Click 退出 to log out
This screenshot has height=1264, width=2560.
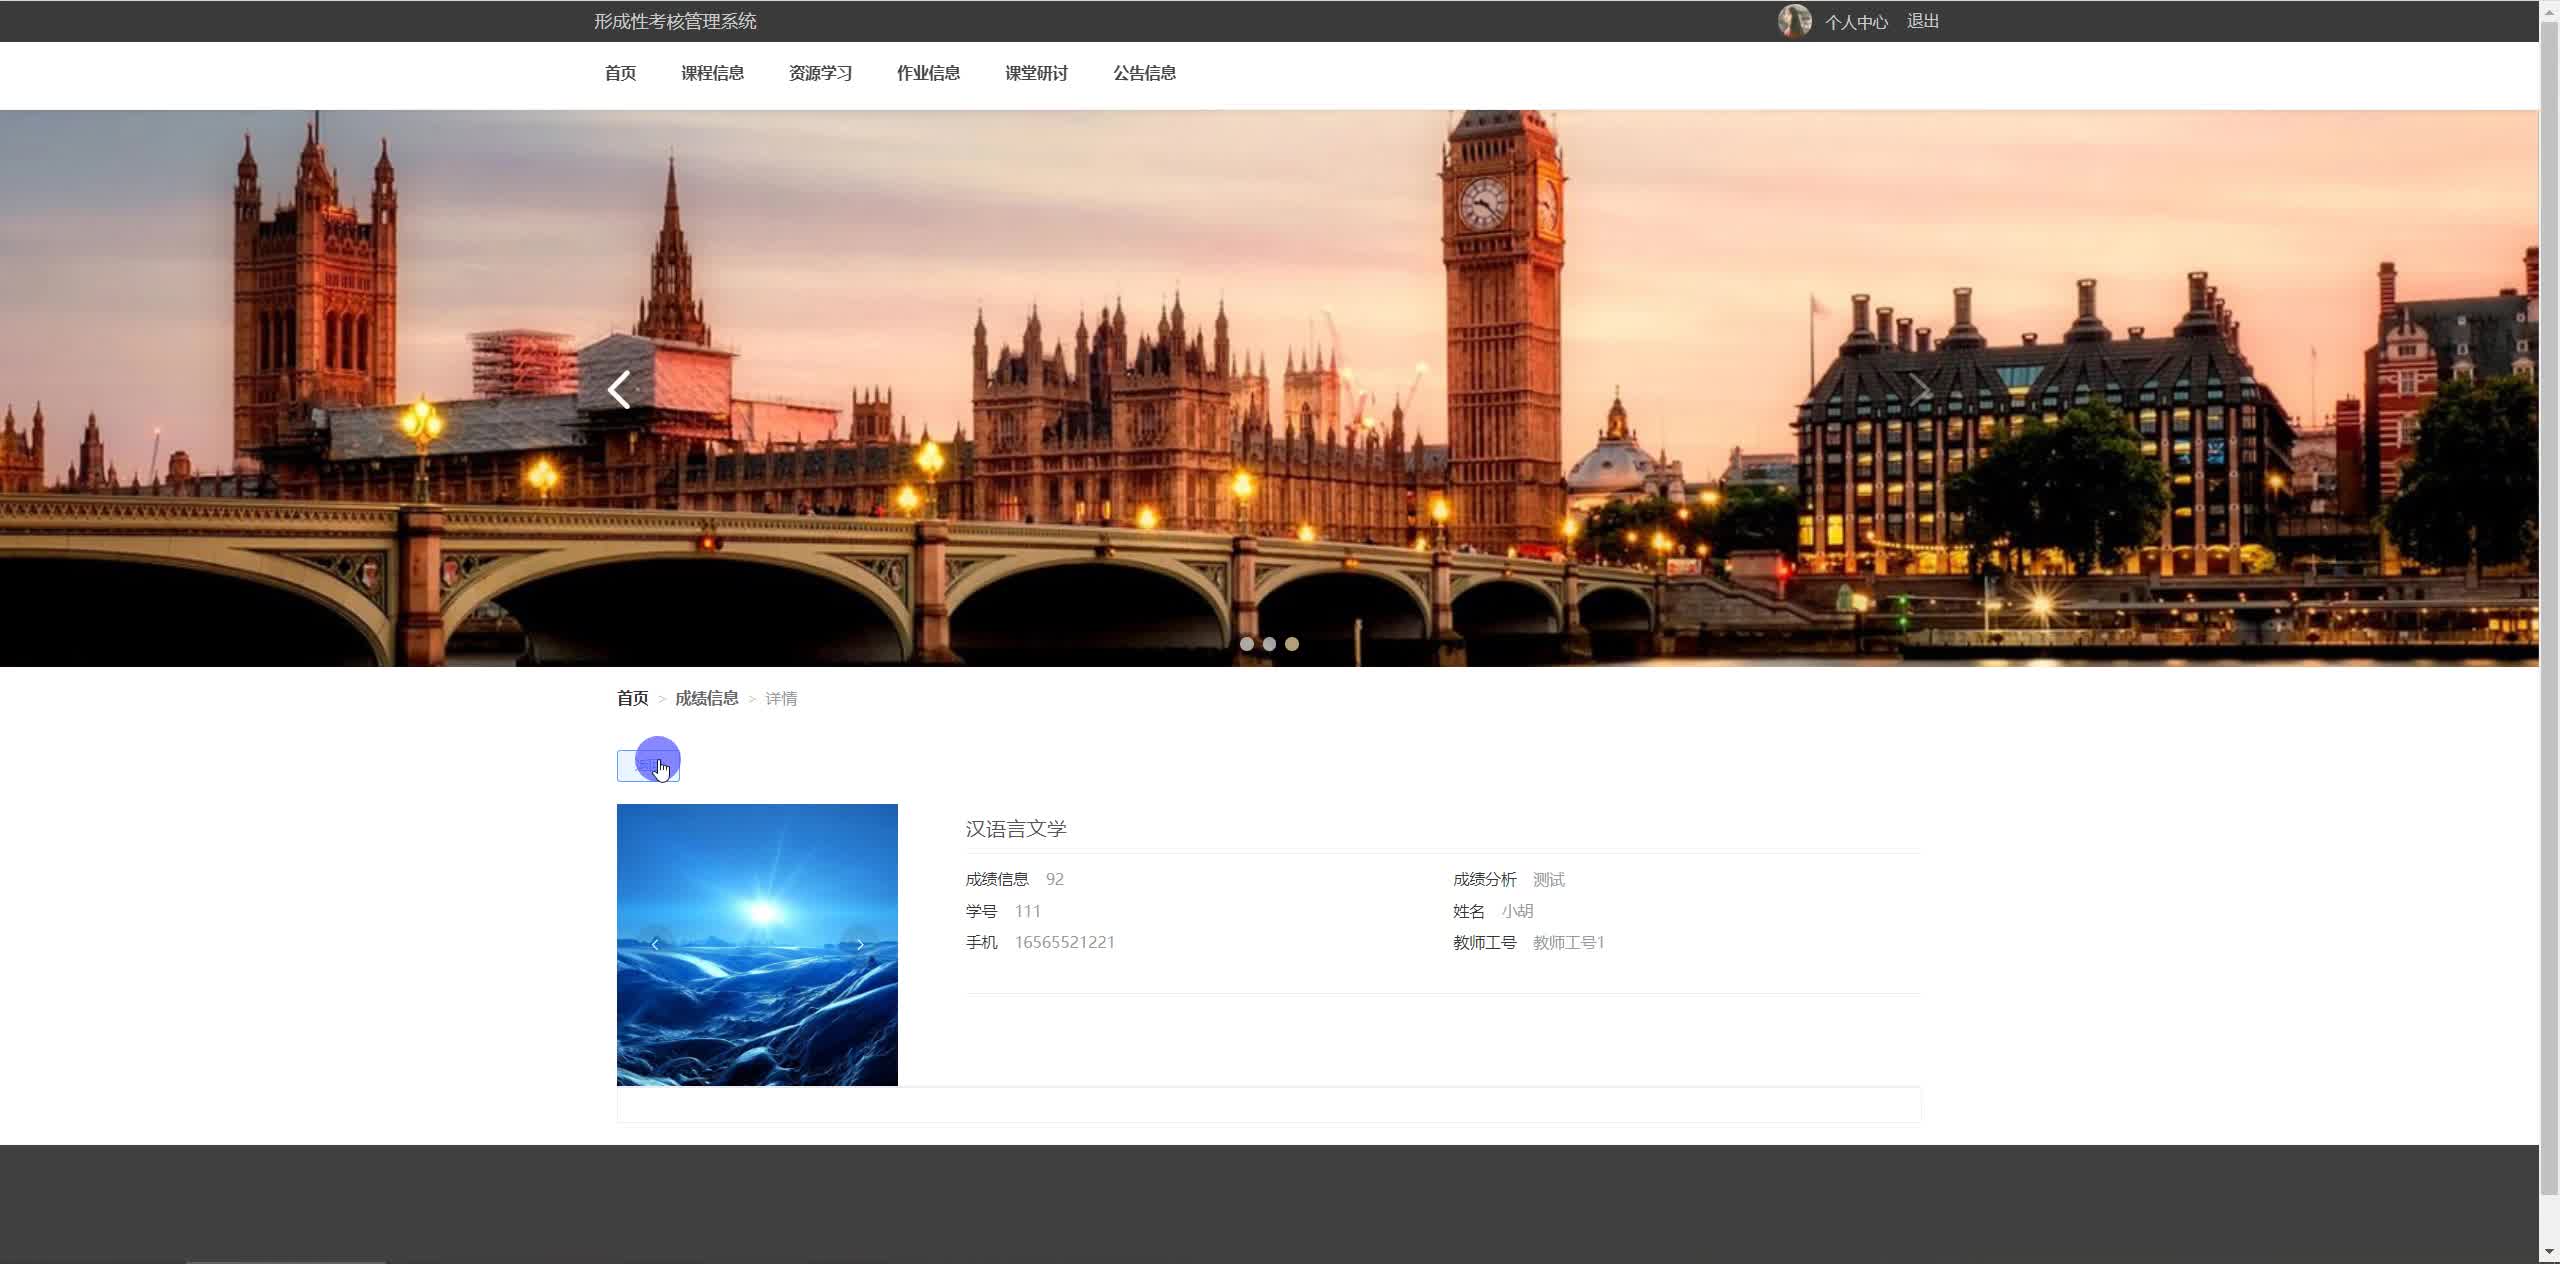1922,21
